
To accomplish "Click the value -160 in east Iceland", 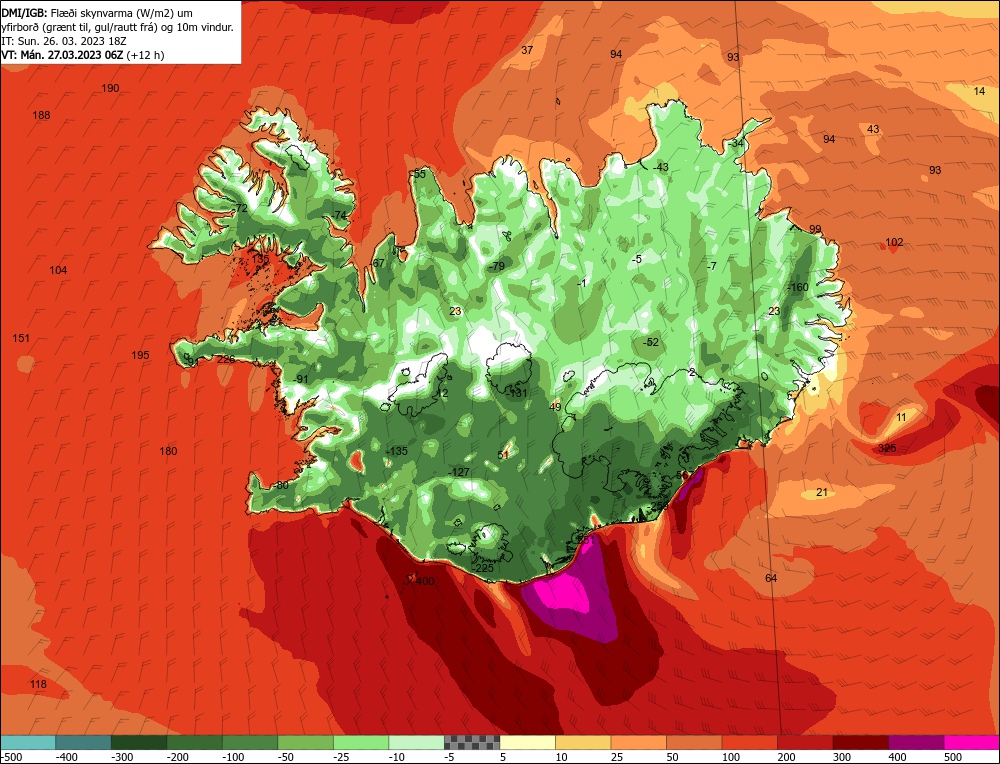I will point(797,287).
